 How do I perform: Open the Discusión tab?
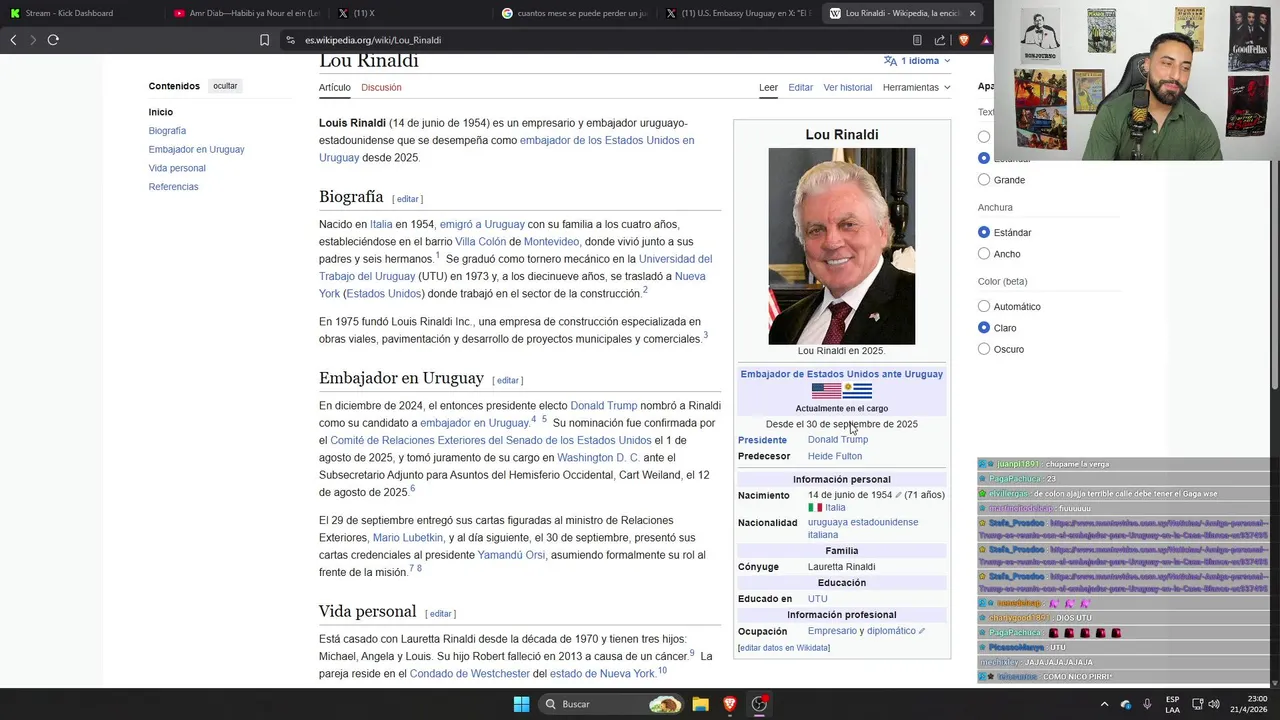[x=381, y=88]
